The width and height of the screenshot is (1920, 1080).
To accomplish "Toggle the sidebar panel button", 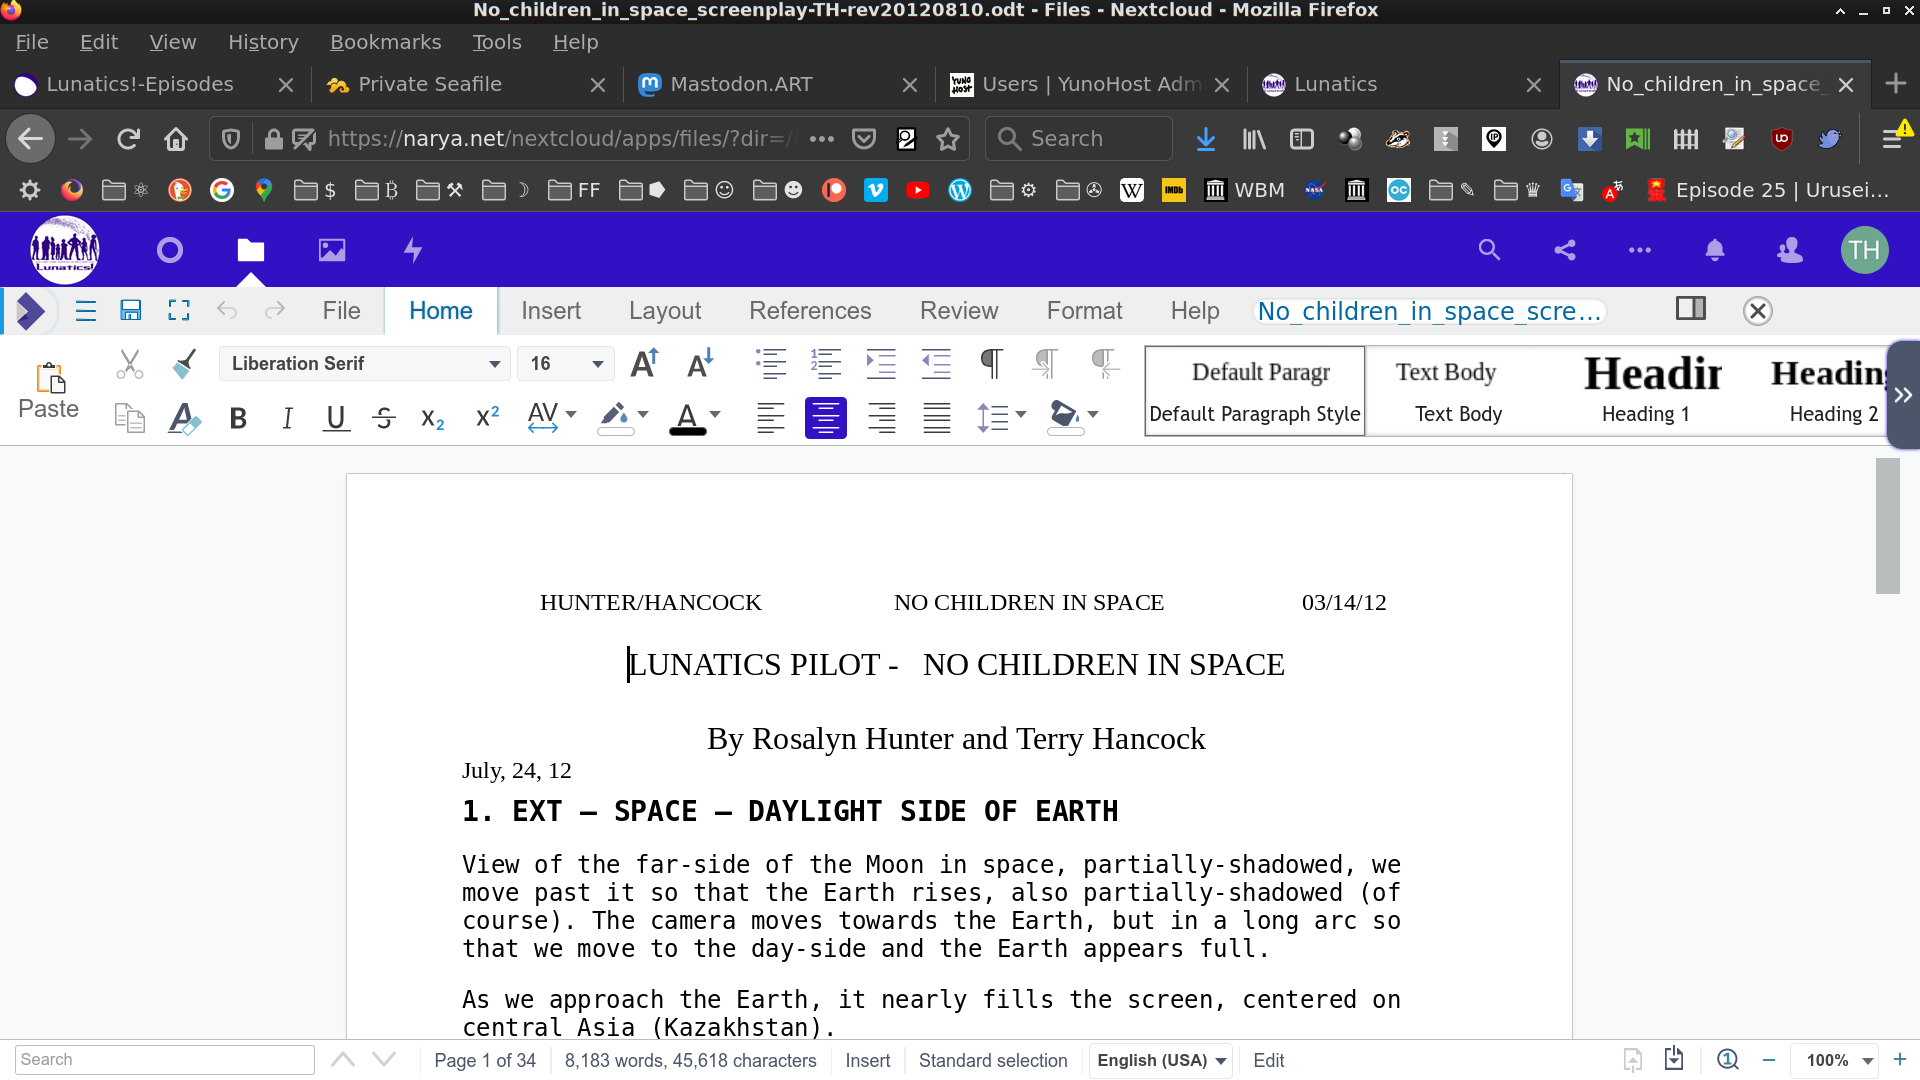I will [1690, 309].
